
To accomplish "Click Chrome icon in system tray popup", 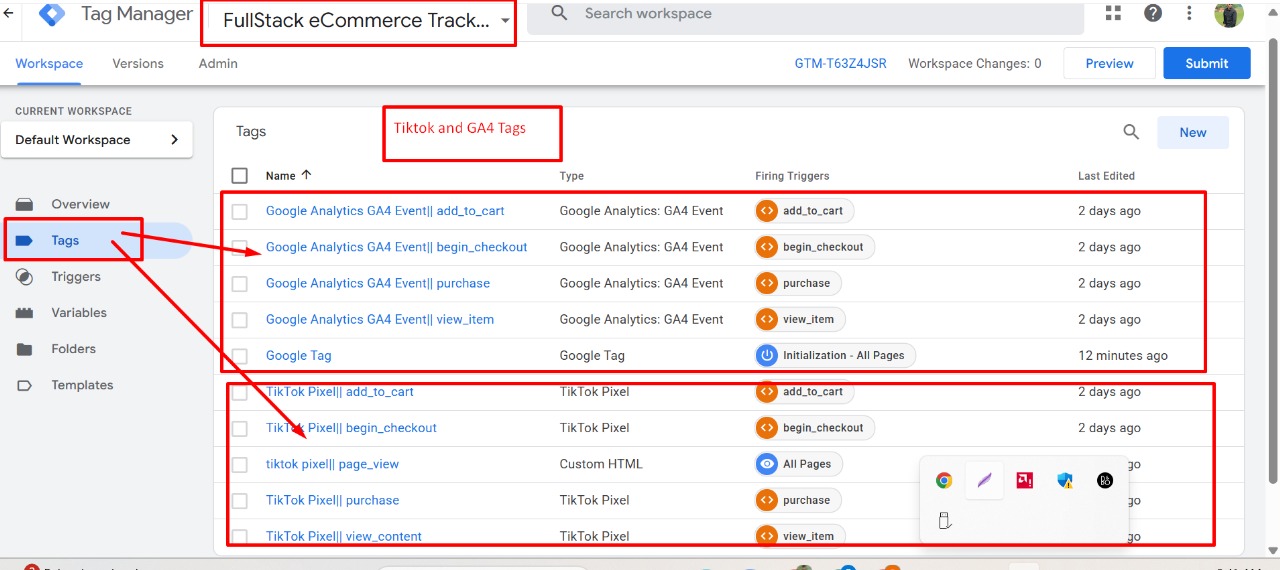I will [x=944, y=480].
